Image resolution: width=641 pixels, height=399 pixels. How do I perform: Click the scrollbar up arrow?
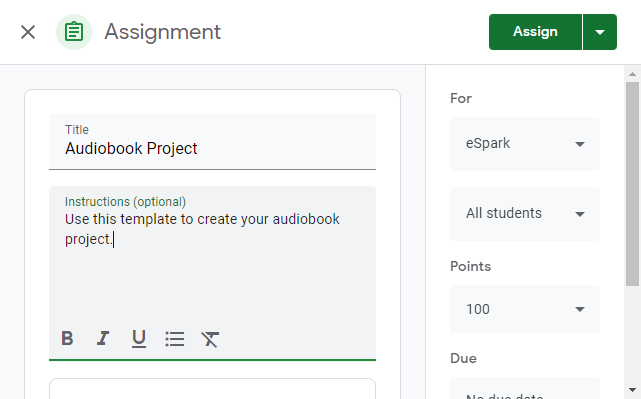point(632,74)
